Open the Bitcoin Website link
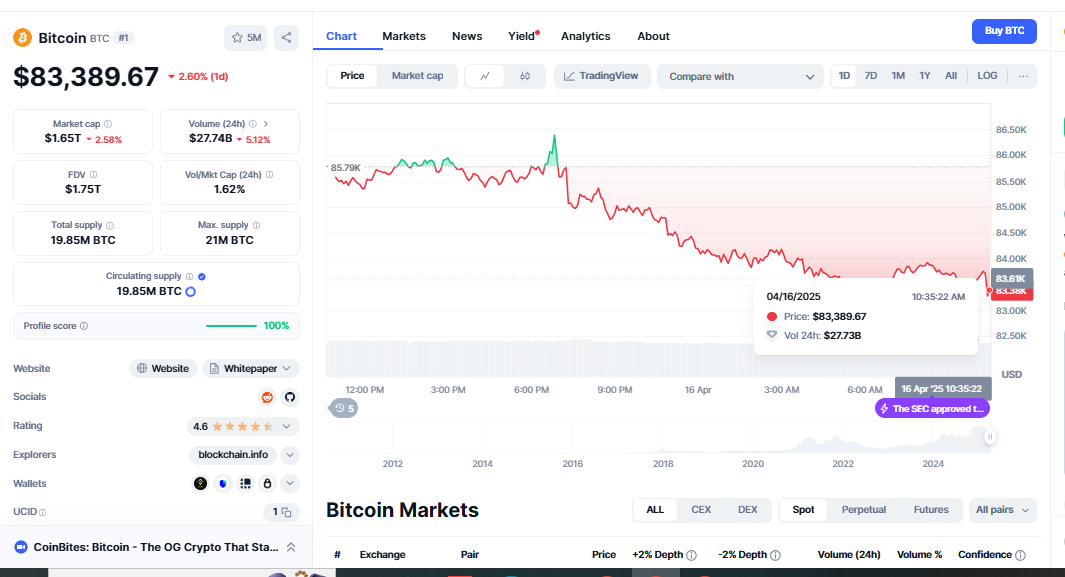This screenshot has height=577, width=1065. tap(163, 369)
